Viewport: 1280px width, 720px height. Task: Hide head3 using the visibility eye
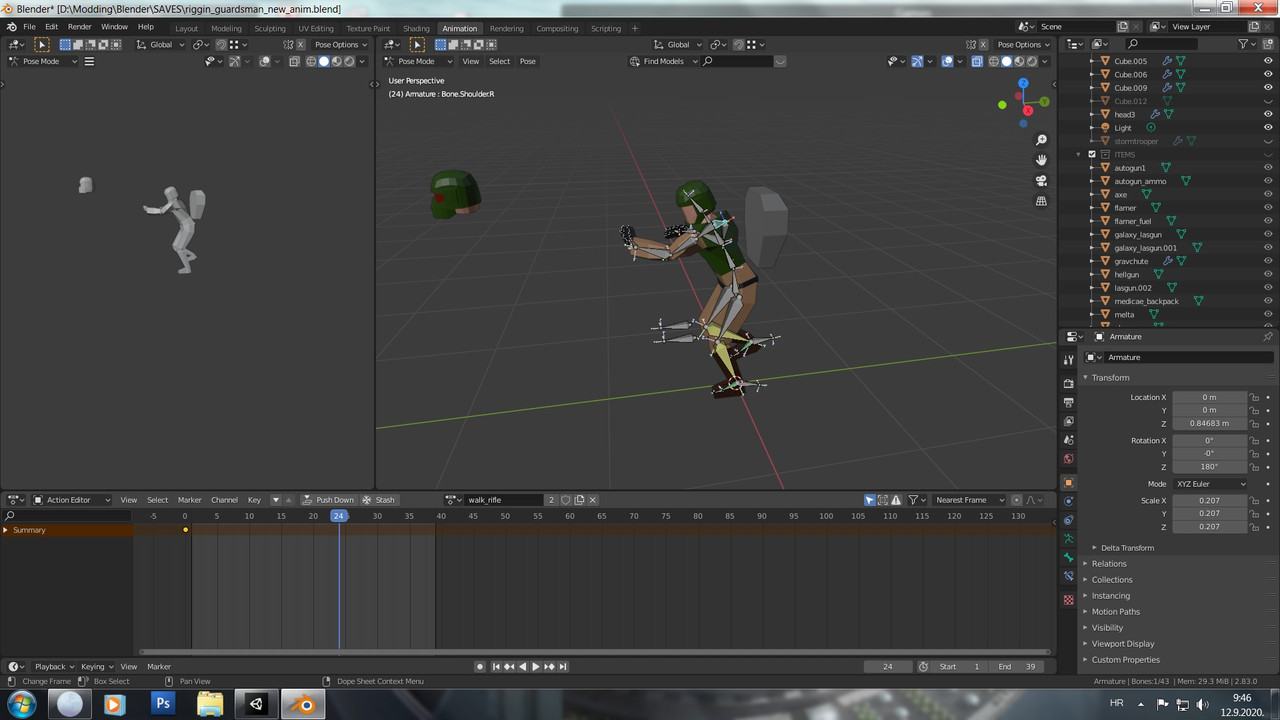click(1268, 114)
